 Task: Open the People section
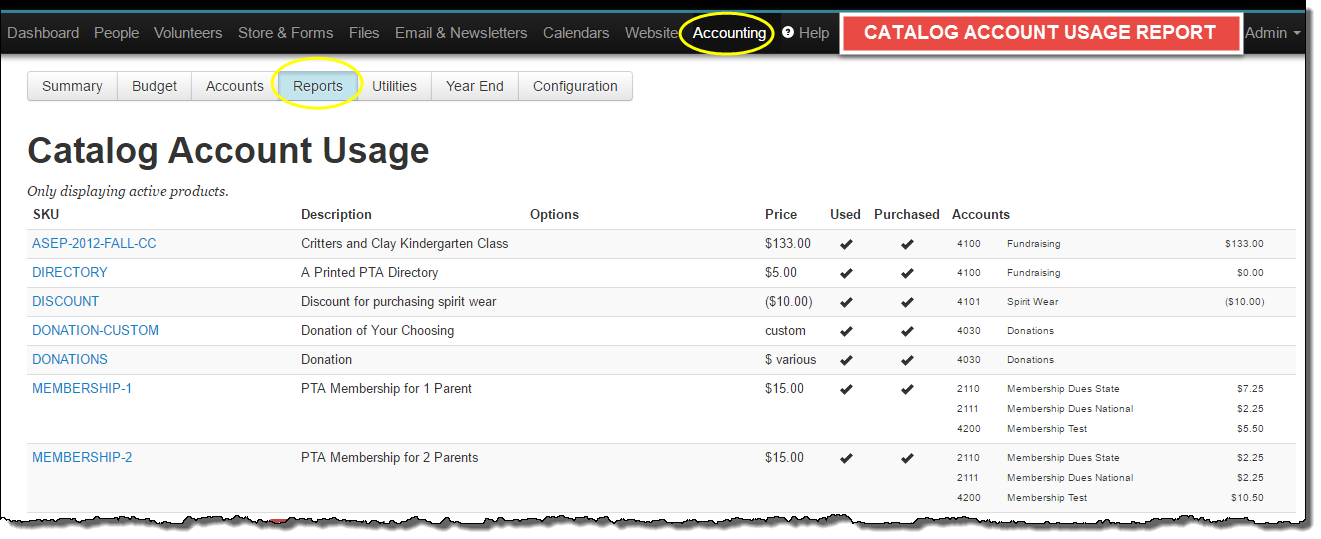[116, 33]
